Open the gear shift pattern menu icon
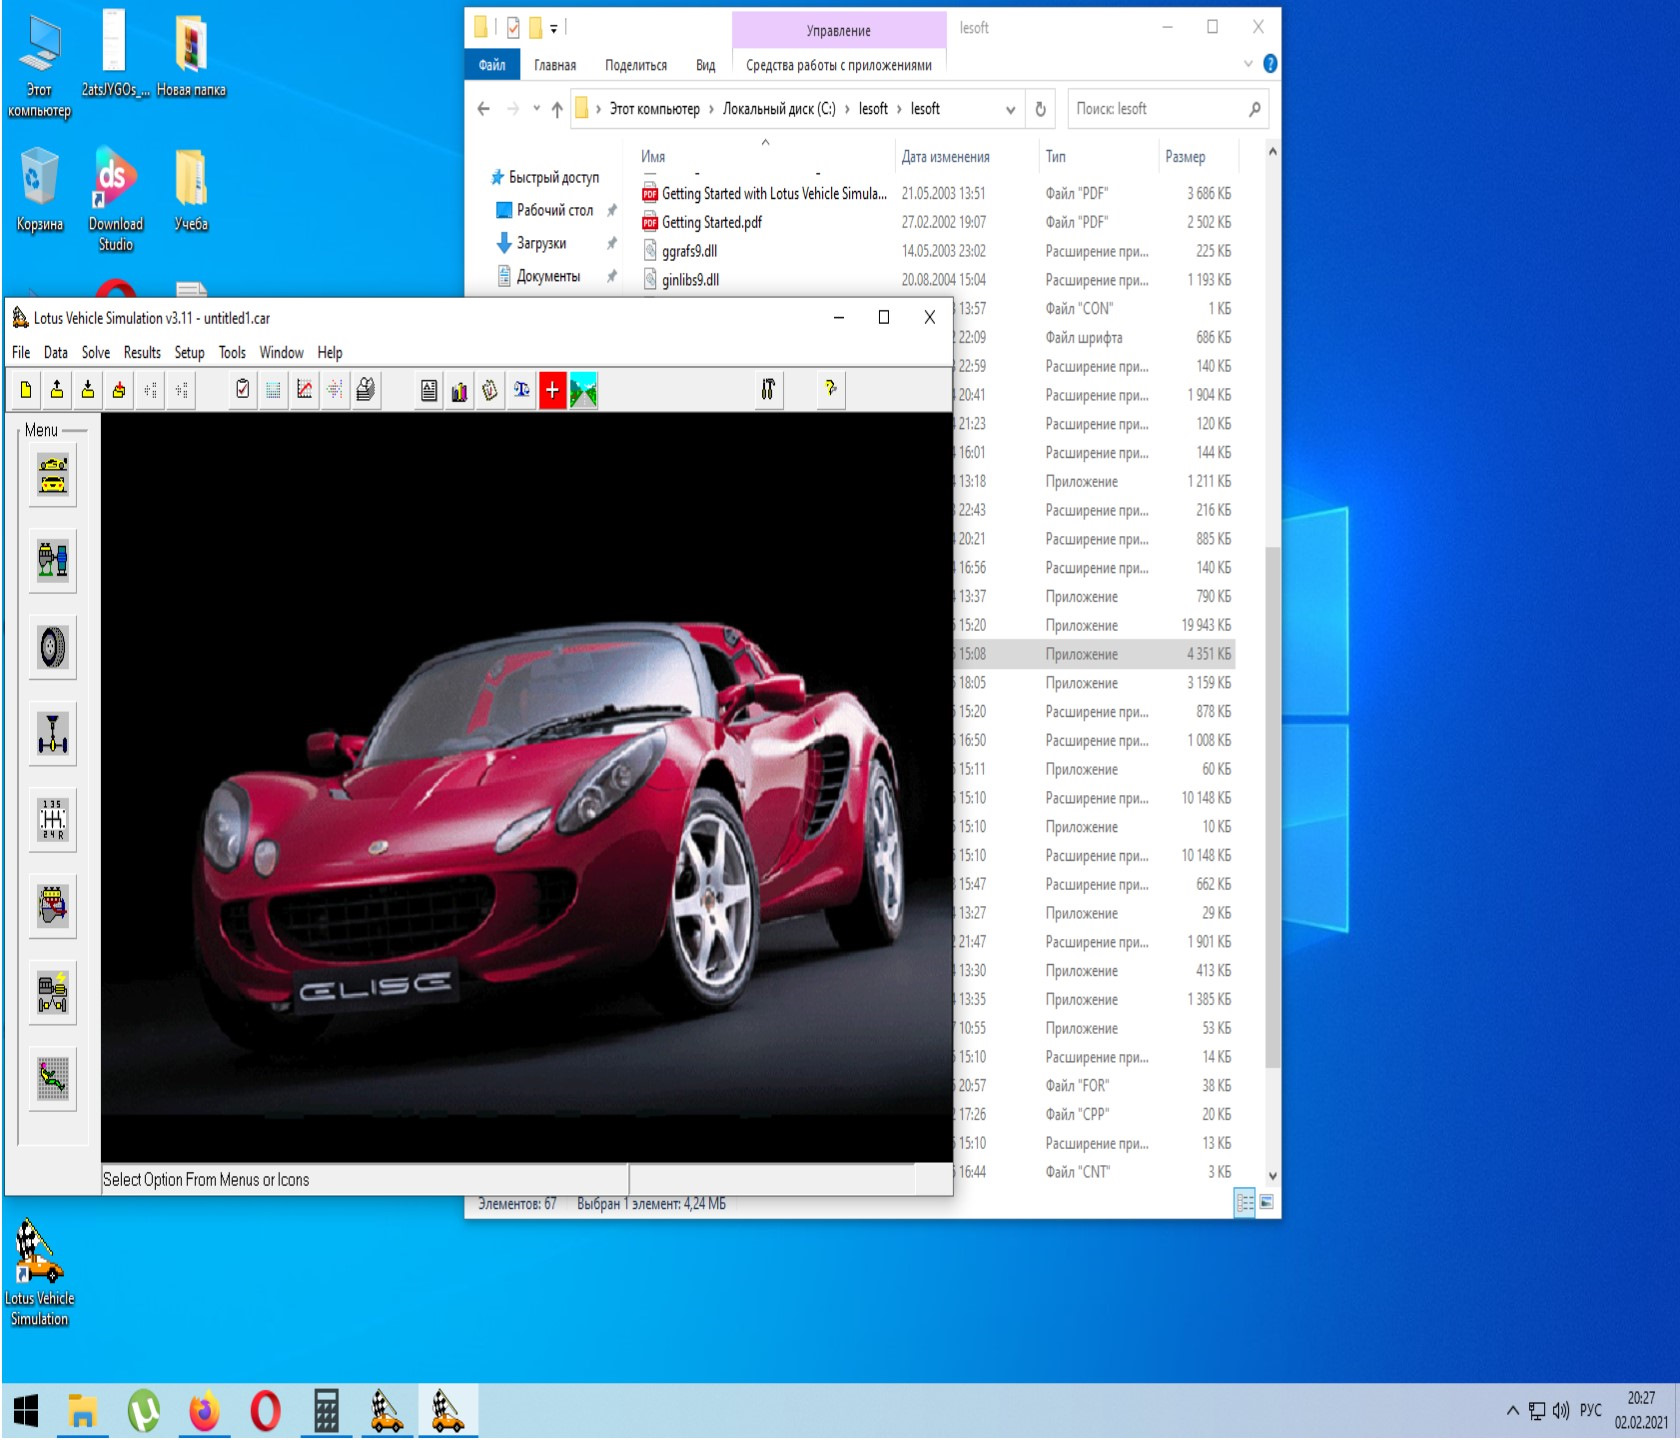Screen dimensions: 1680x1440 tap(53, 820)
